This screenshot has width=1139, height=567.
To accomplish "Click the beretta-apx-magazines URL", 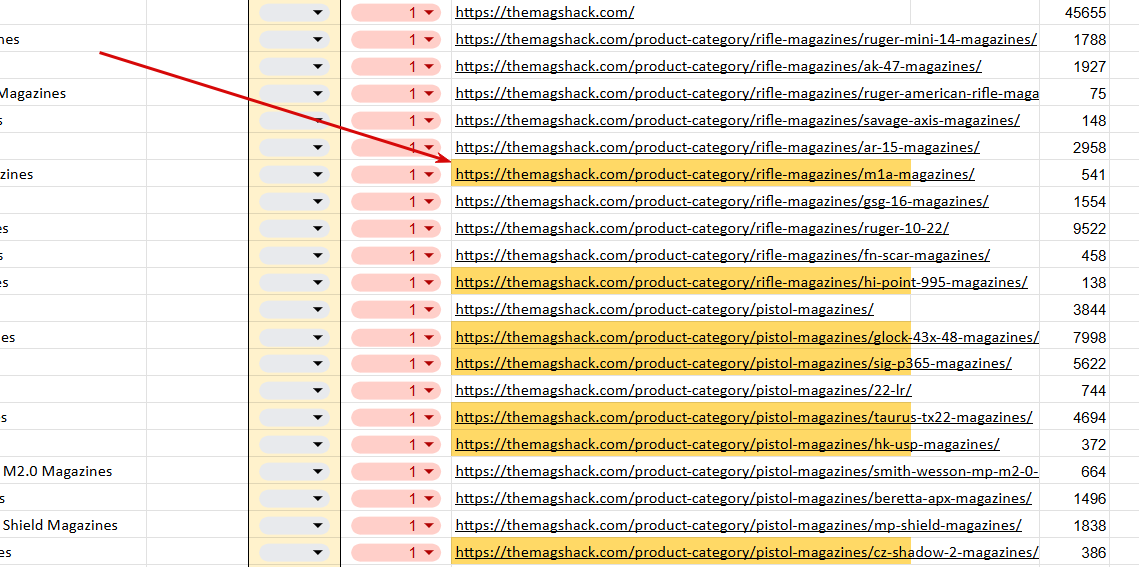I will [744, 498].
